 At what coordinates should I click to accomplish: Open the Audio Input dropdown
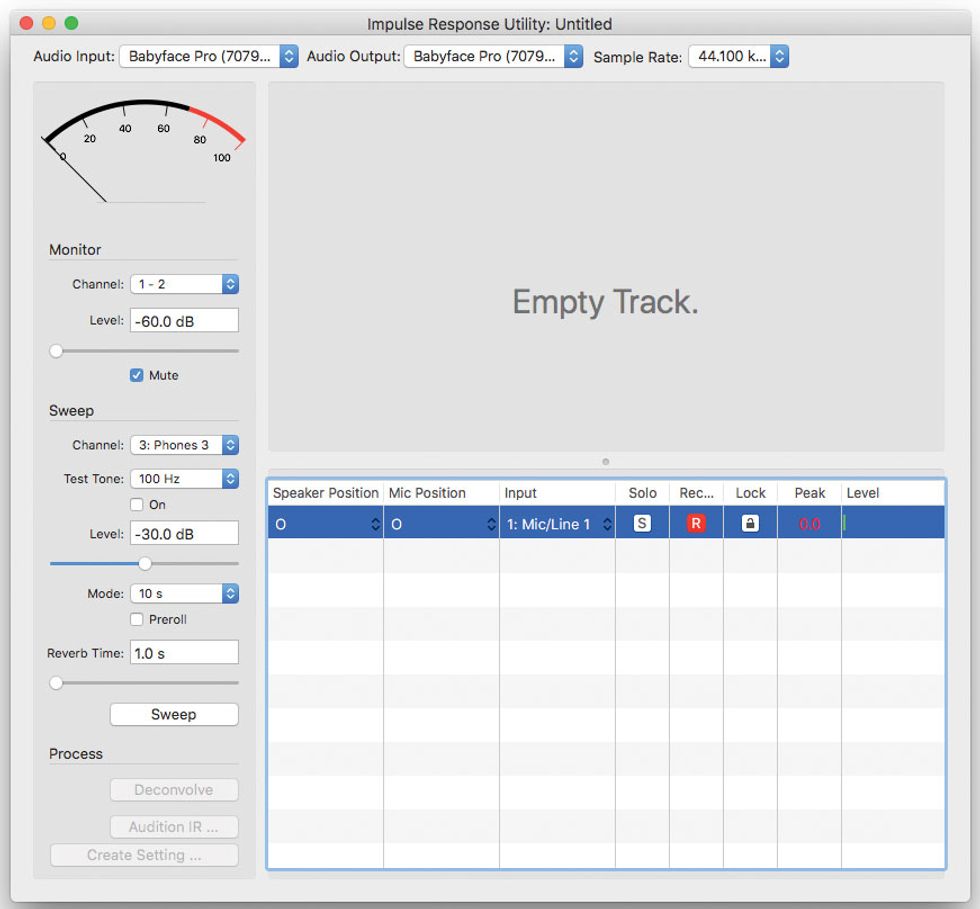tap(208, 57)
